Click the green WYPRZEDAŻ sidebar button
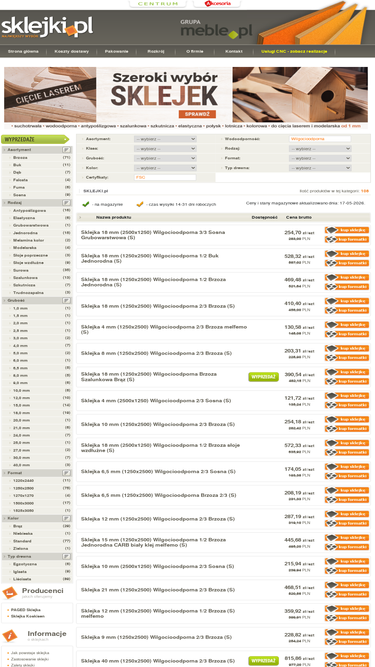 [34, 139]
